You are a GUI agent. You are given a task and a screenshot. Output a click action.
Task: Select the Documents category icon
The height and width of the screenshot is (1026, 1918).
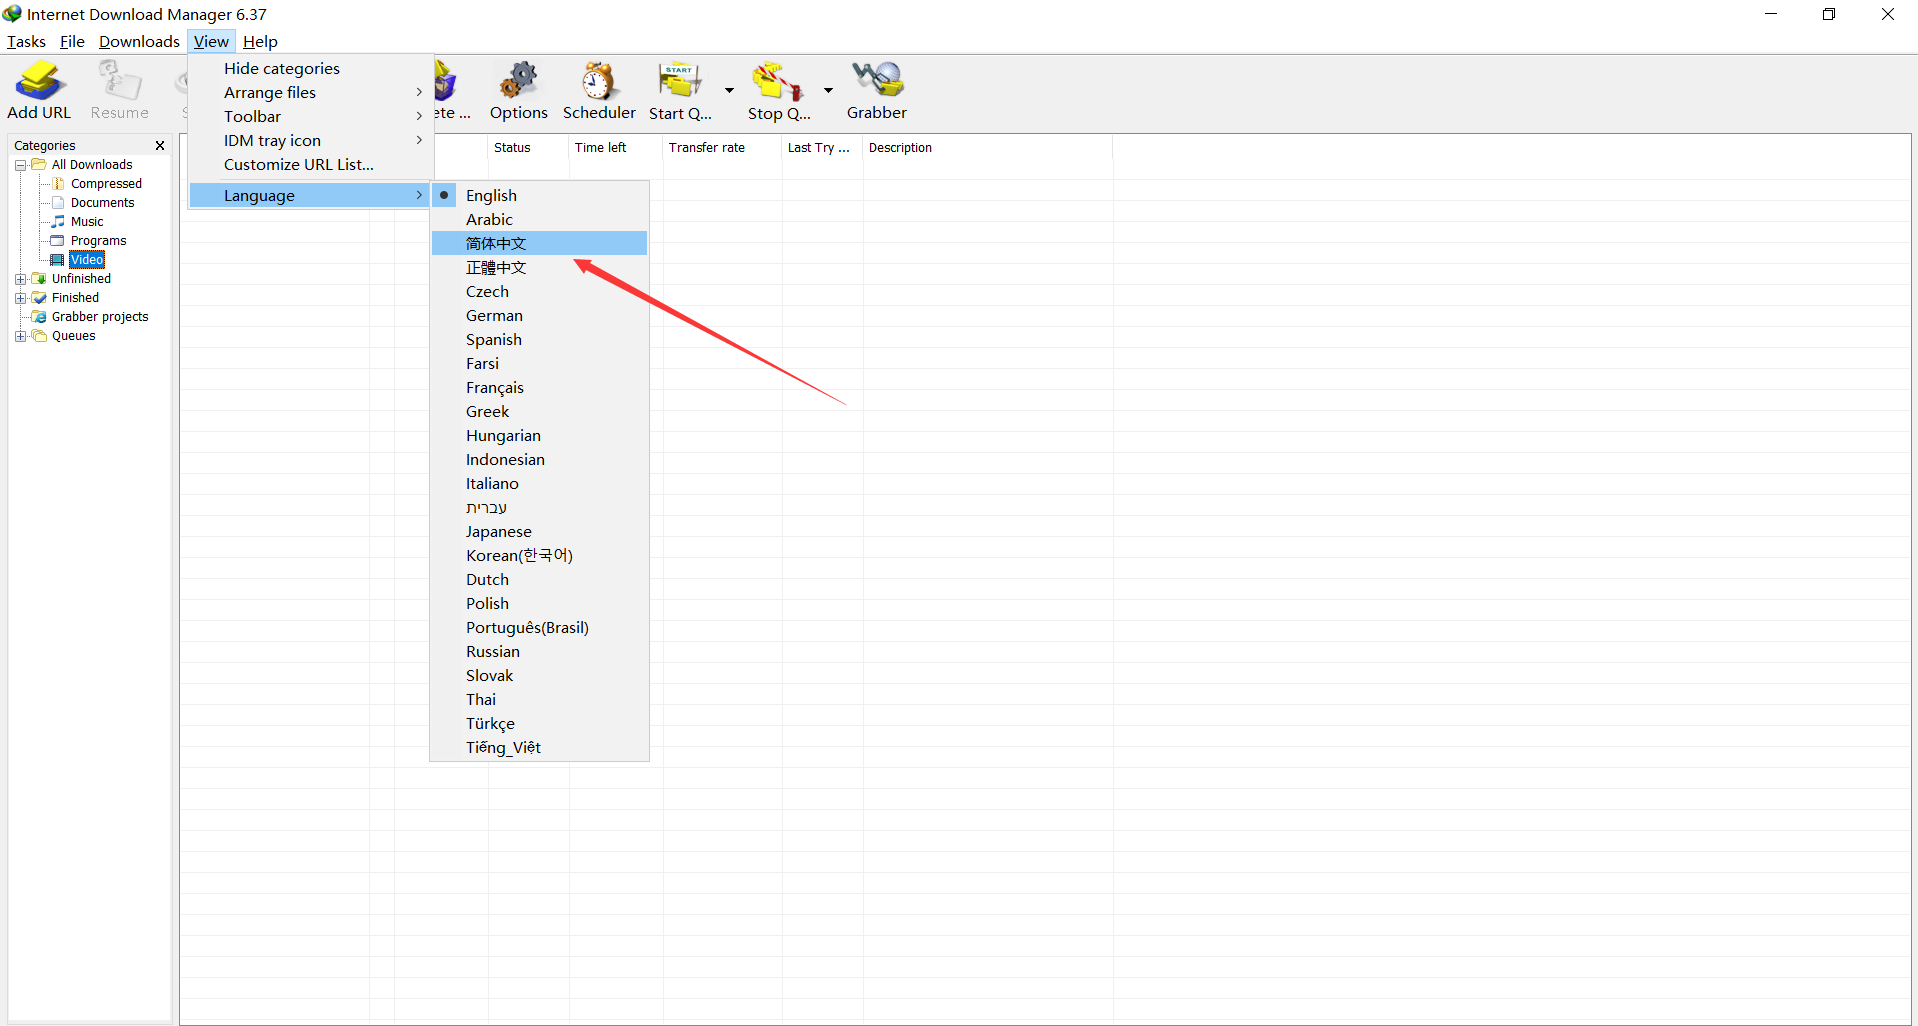[x=58, y=203]
